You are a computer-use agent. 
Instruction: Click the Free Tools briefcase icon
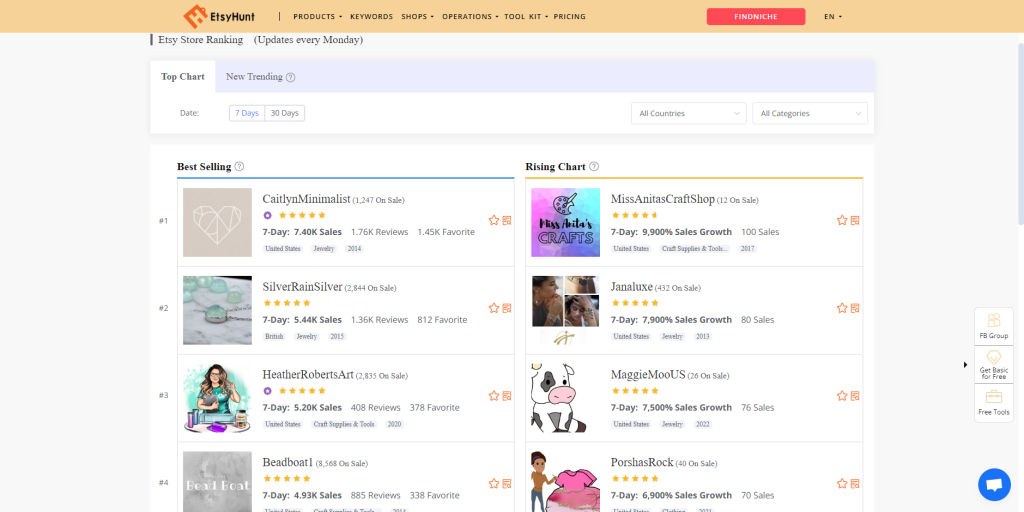pyautogui.click(x=993, y=402)
